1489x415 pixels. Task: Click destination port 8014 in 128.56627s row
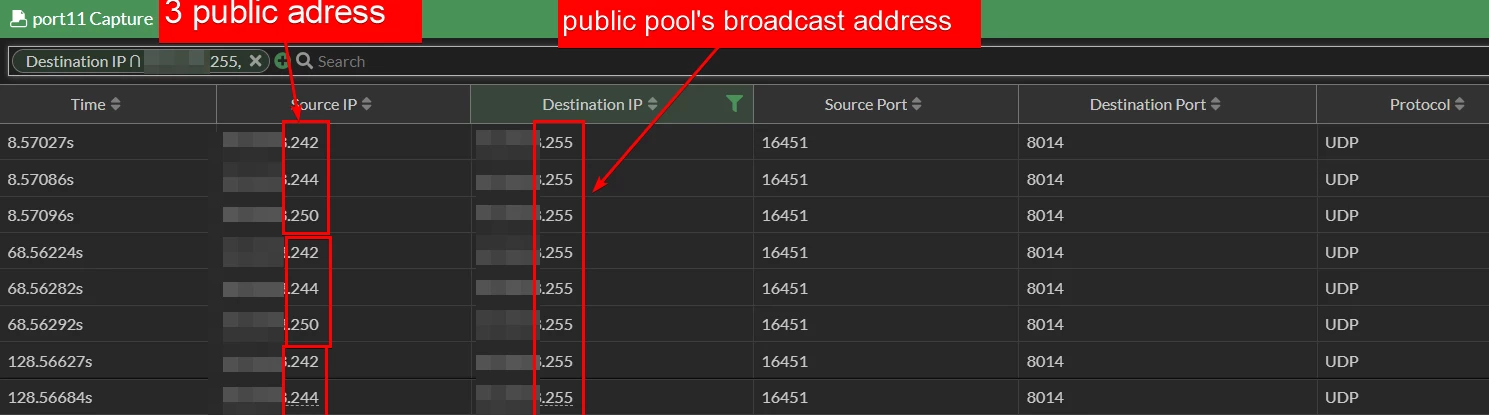(1045, 361)
